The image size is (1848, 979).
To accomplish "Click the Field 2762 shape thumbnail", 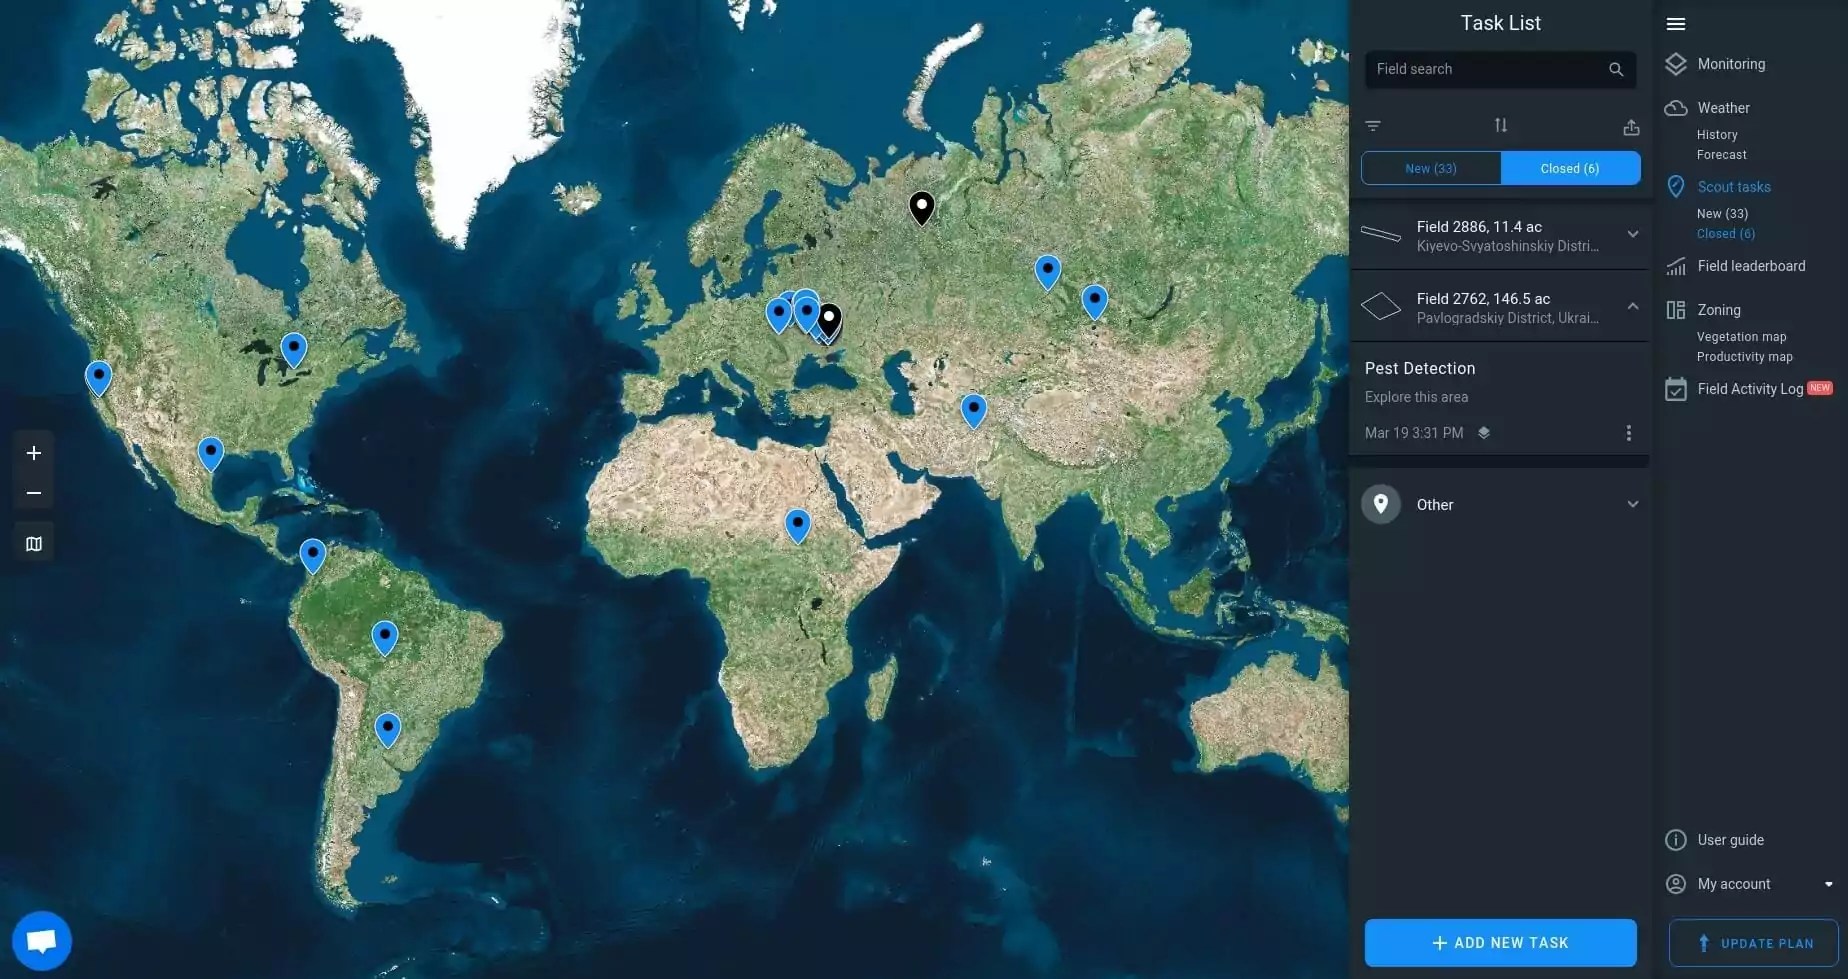I will click(1381, 307).
